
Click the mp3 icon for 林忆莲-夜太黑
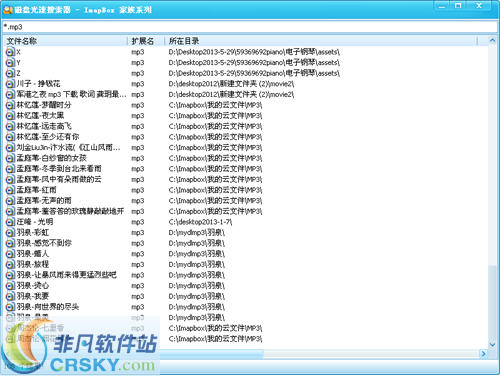pyautogui.click(x=10, y=116)
